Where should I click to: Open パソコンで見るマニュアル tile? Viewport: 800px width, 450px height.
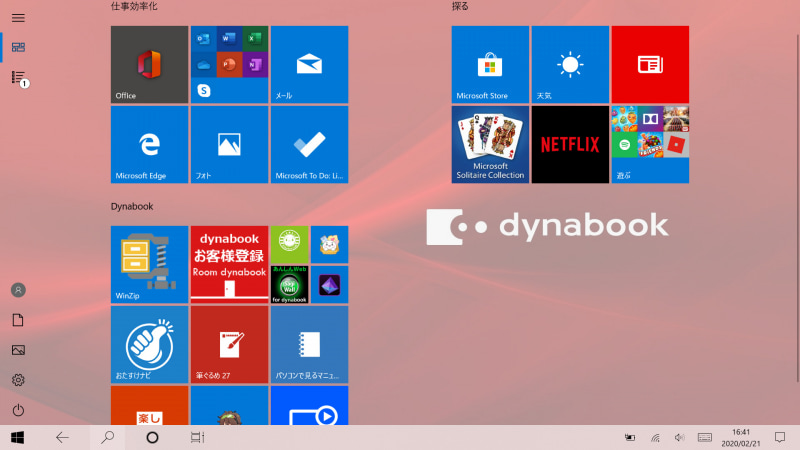pos(310,345)
